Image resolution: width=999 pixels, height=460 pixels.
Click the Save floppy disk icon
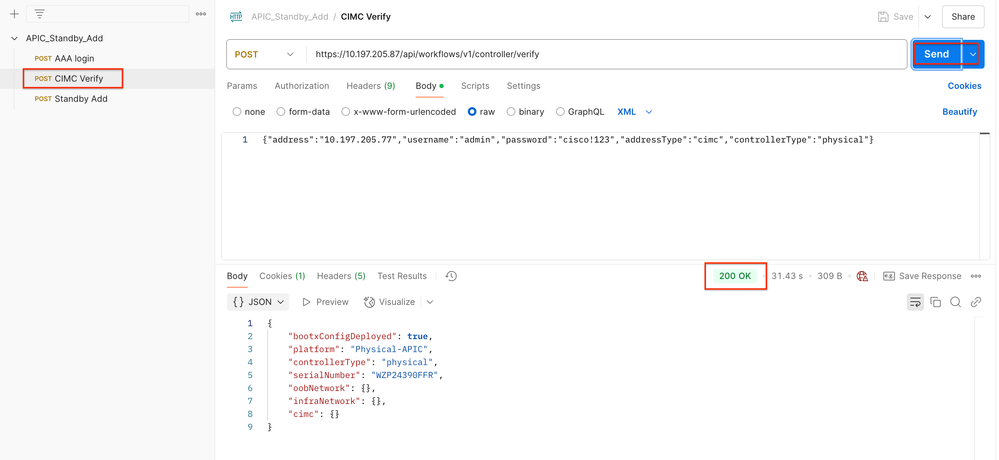[x=883, y=17]
